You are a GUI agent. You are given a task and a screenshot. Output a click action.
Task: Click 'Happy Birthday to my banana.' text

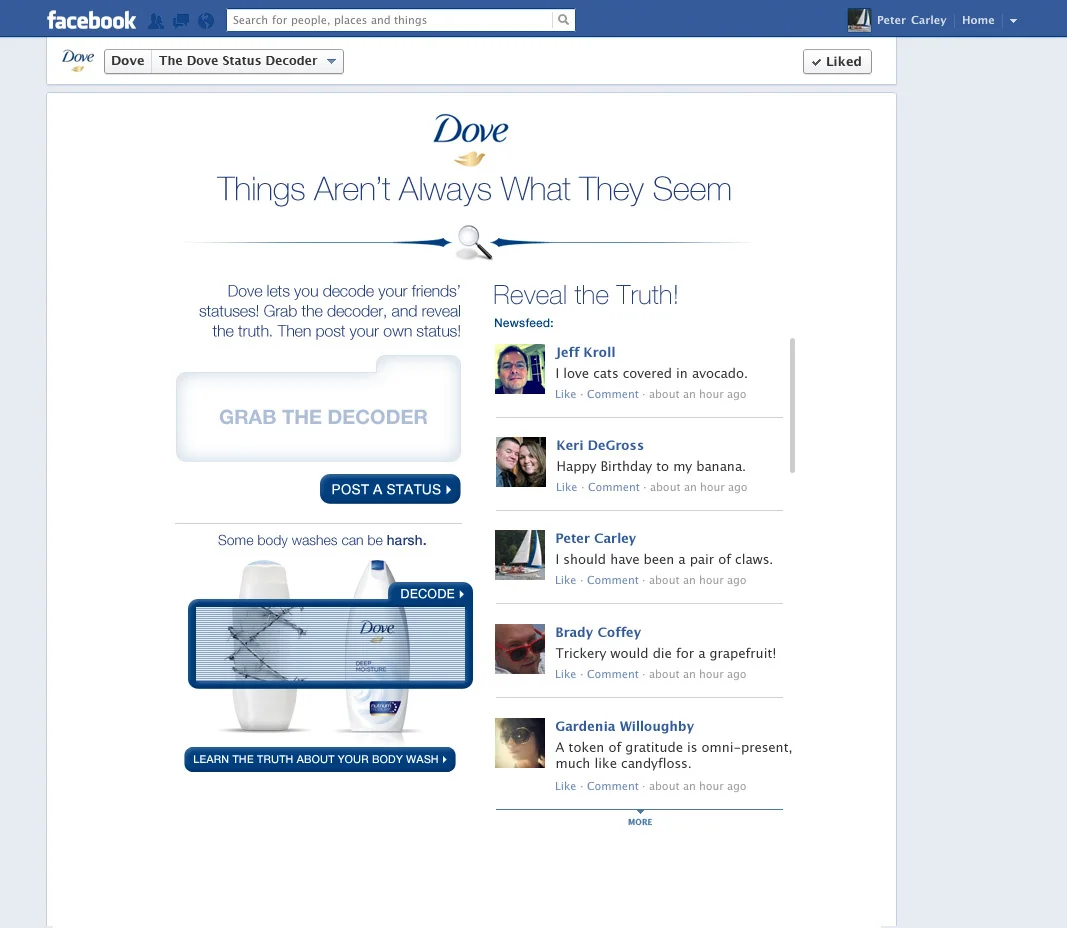651,466
